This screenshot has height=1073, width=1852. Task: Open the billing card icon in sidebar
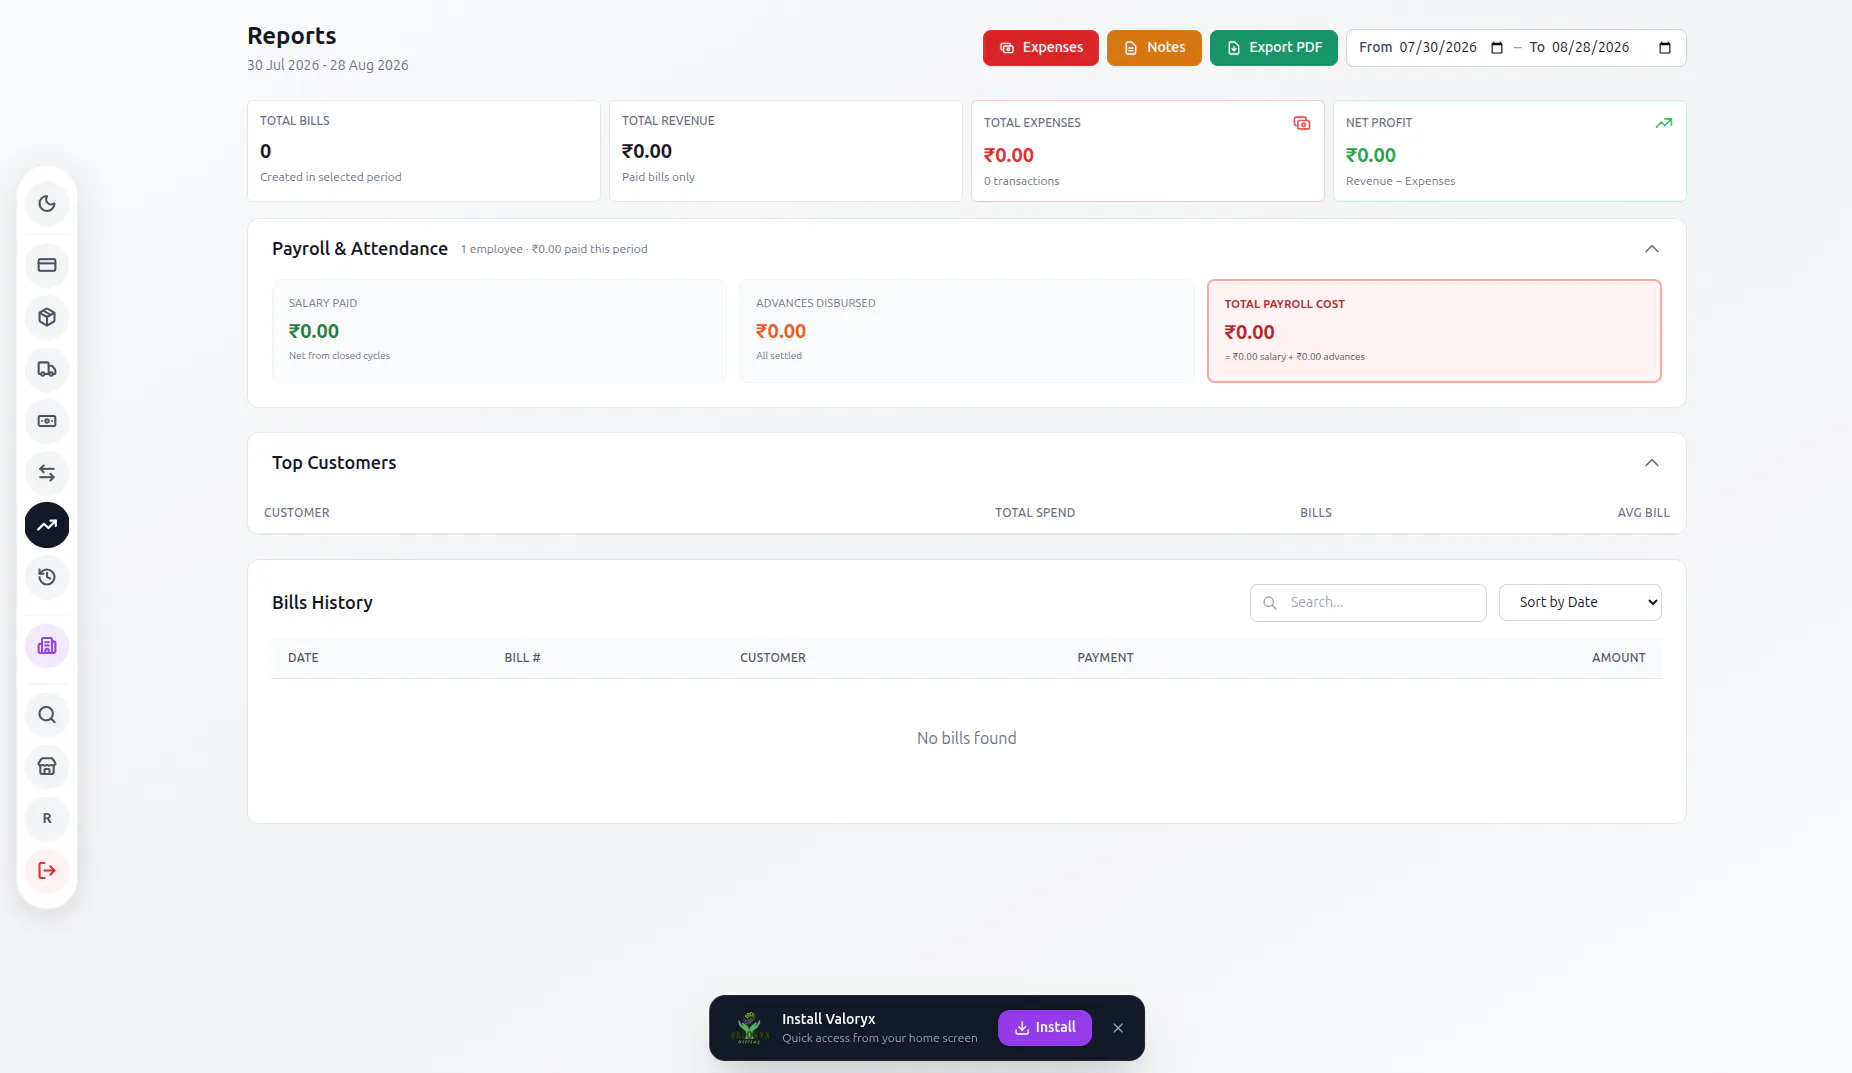pyautogui.click(x=47, y=265)
